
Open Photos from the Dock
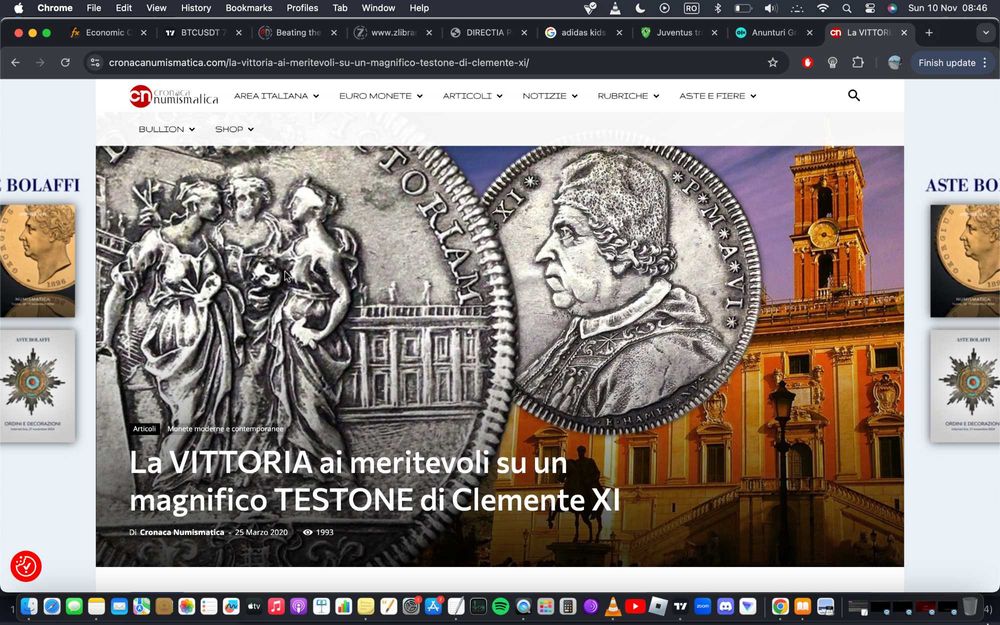186,607
